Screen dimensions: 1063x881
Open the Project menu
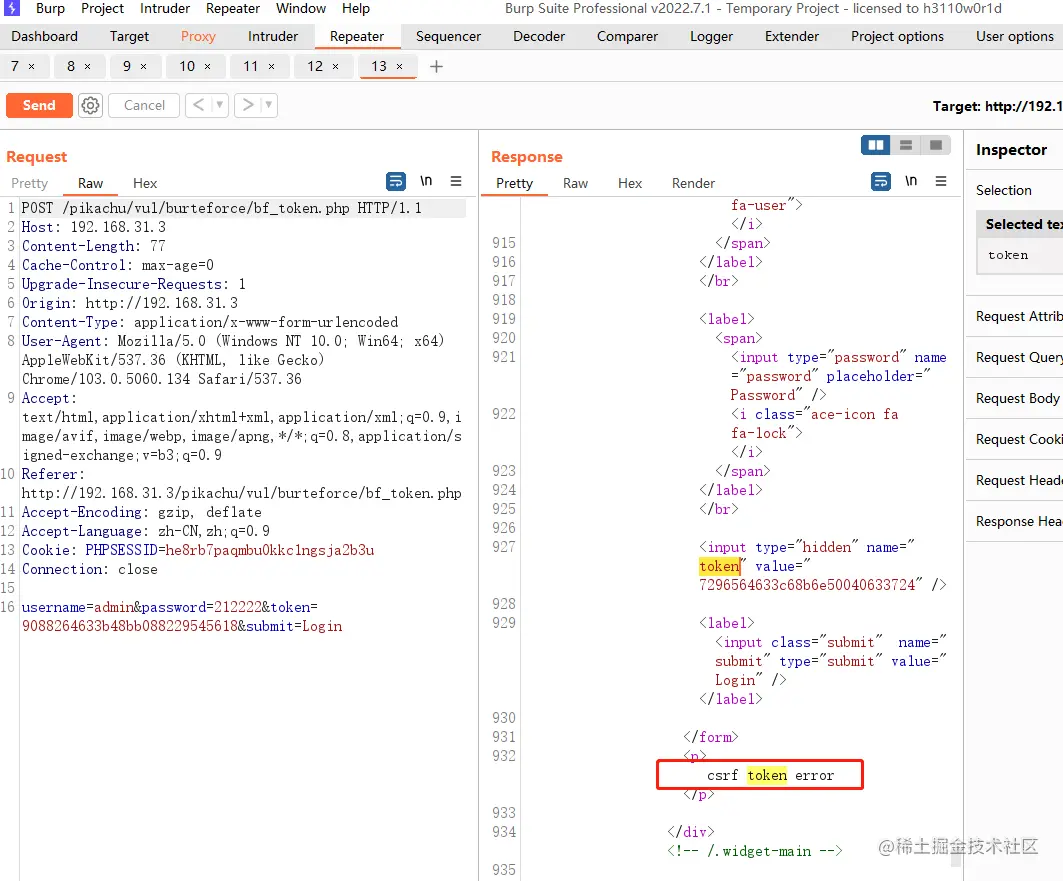[102, 8]
